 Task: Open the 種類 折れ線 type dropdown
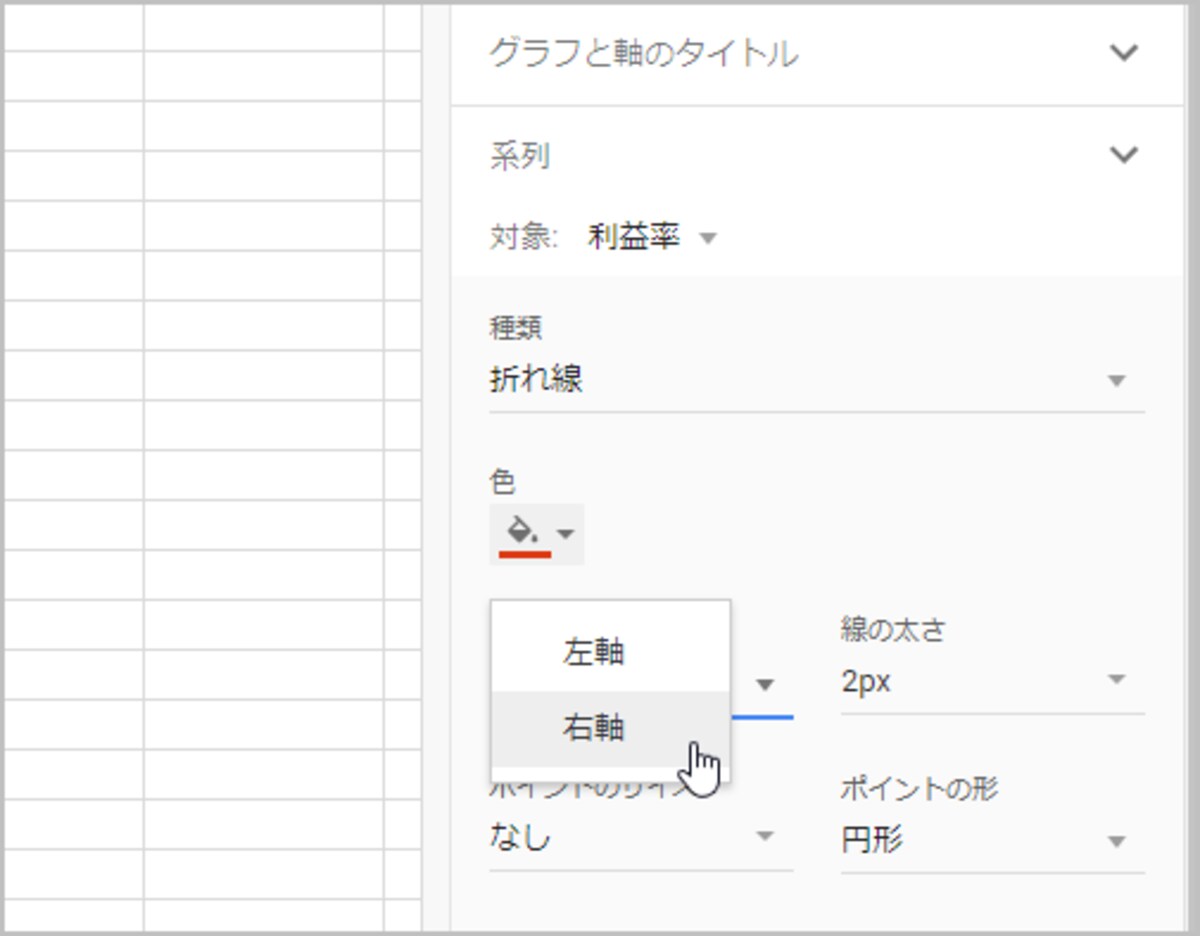tap(816, 381)
